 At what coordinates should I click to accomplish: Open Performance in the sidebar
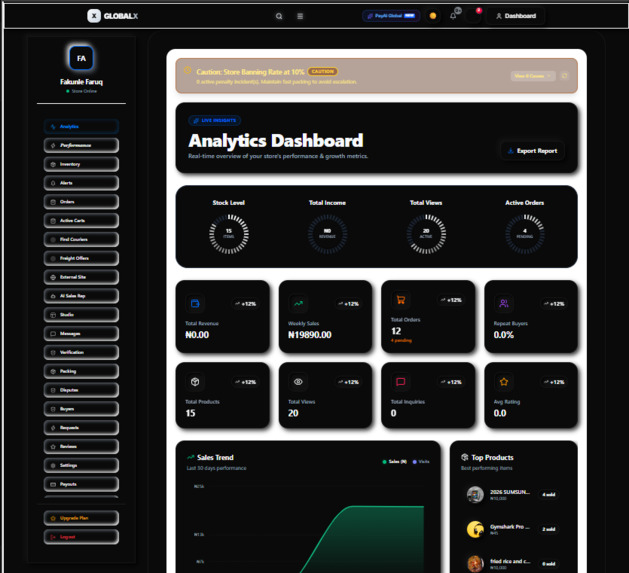click(81, 145)
